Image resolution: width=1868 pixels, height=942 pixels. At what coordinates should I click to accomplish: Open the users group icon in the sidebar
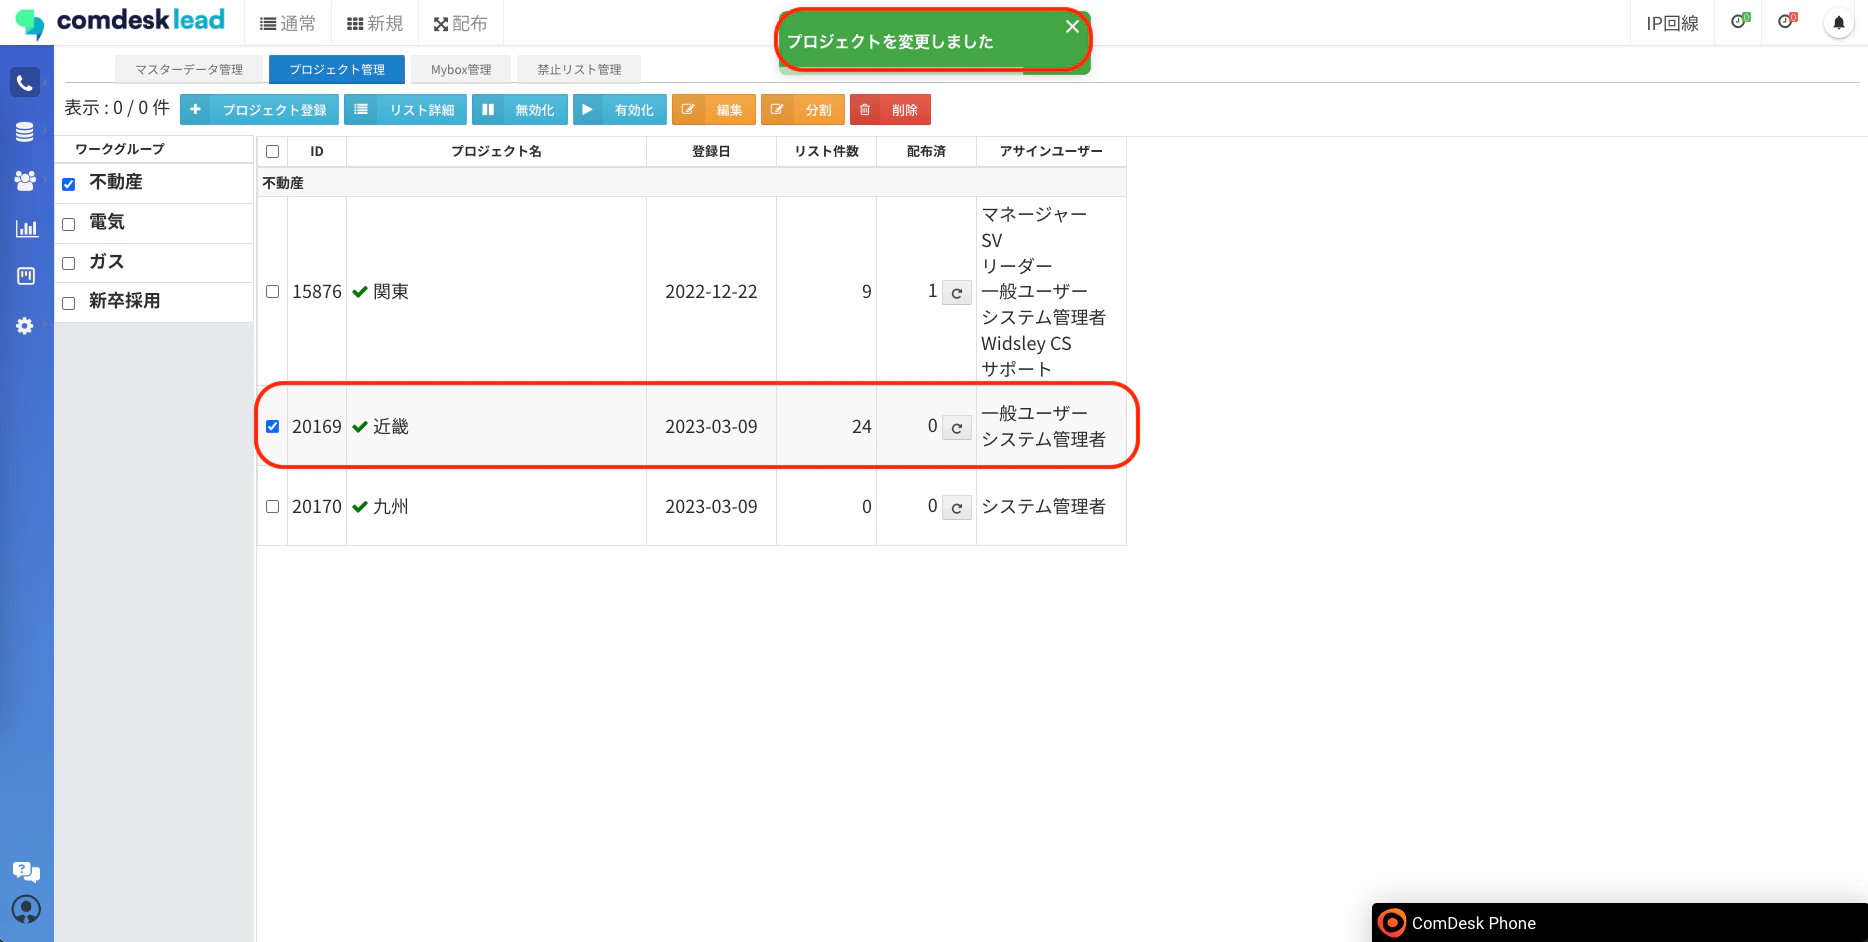click(25, 180)
